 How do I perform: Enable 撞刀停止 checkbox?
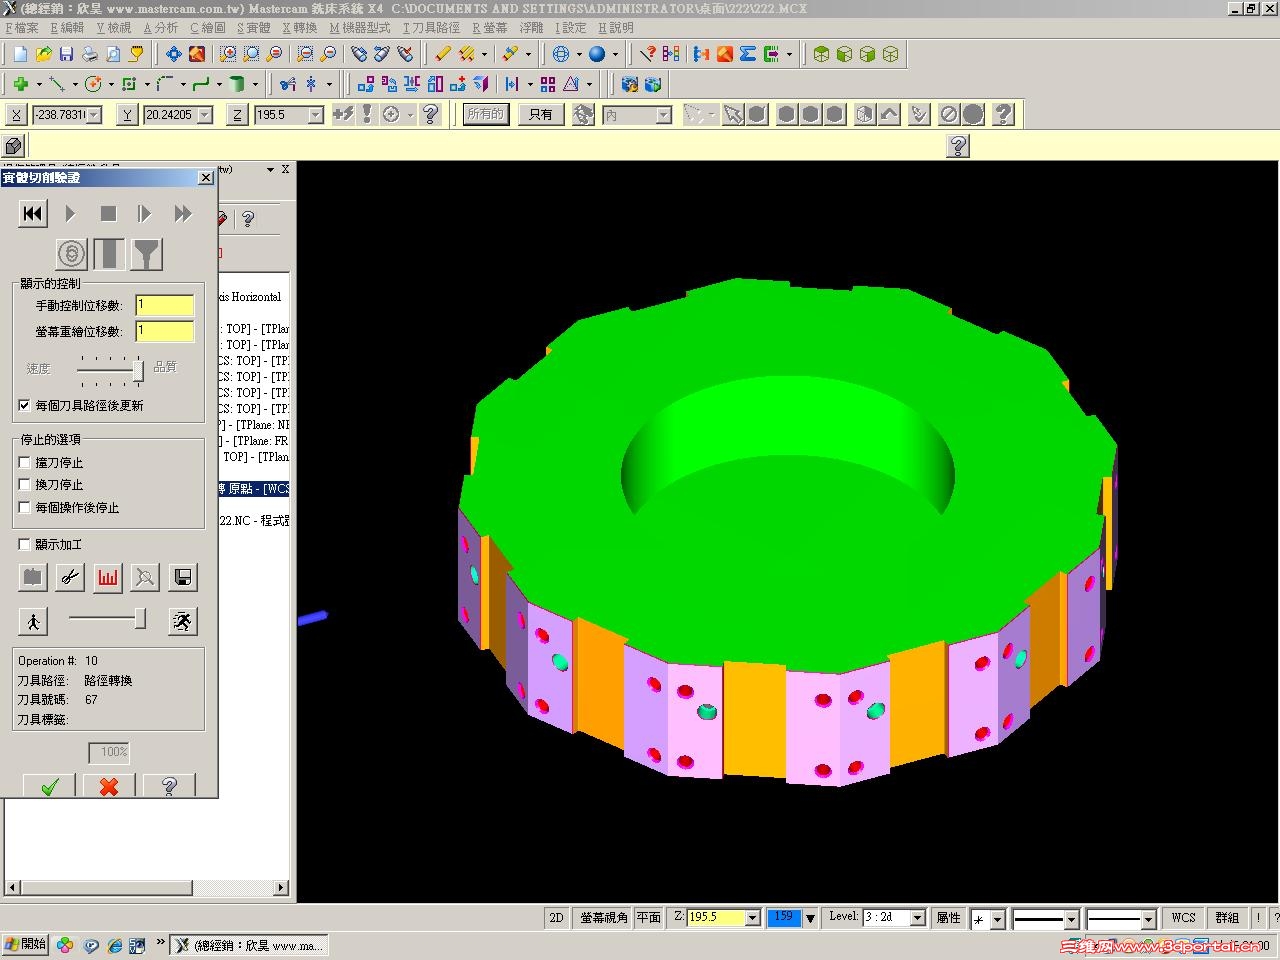pyautogui.click(x=25, y=462)
